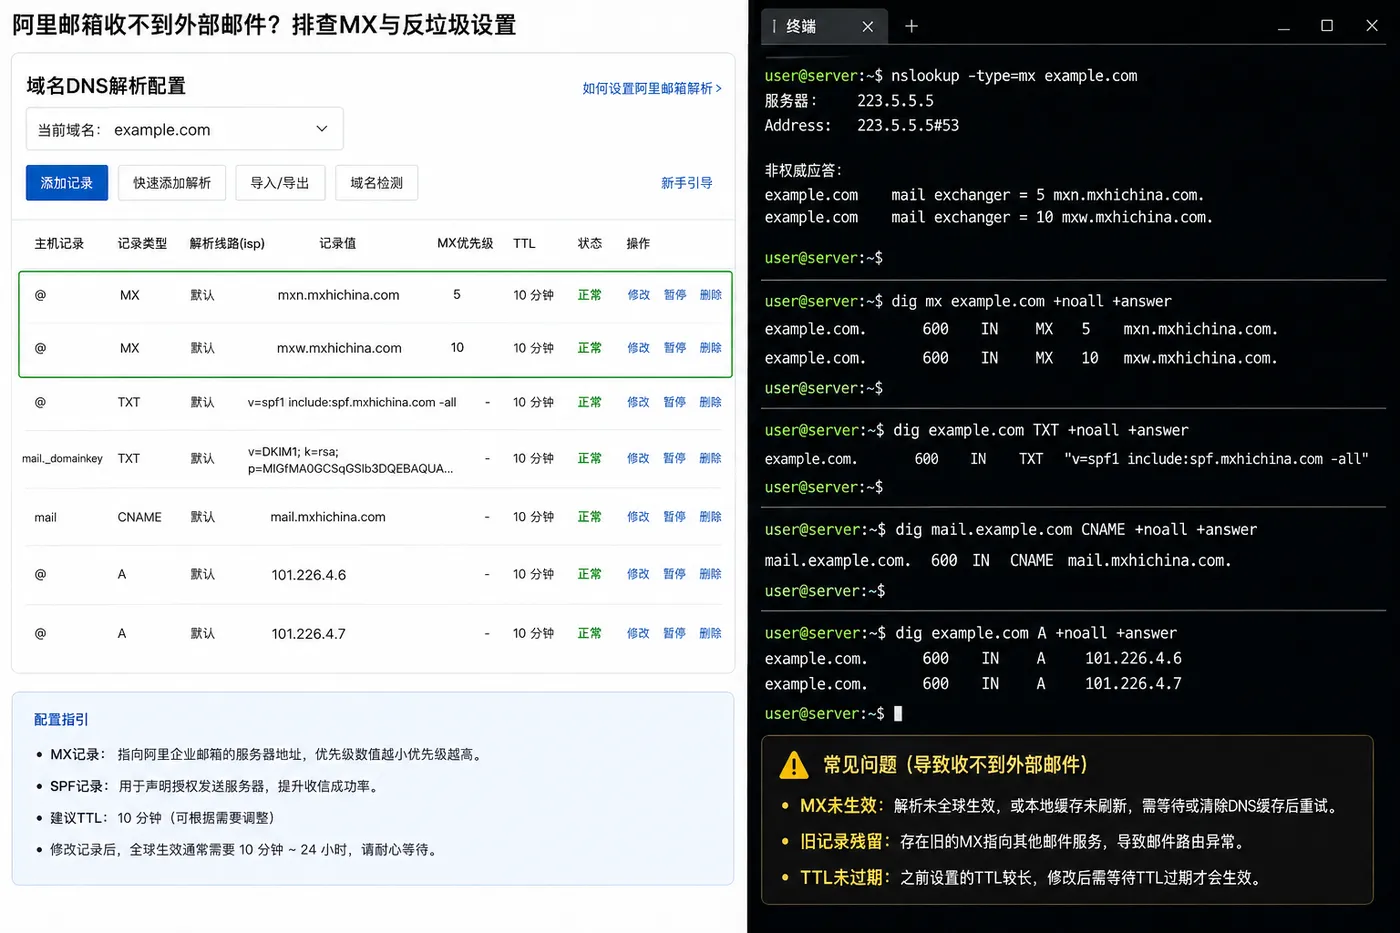Select record value mxn.mxhichina.com in table

click(338, 295)
